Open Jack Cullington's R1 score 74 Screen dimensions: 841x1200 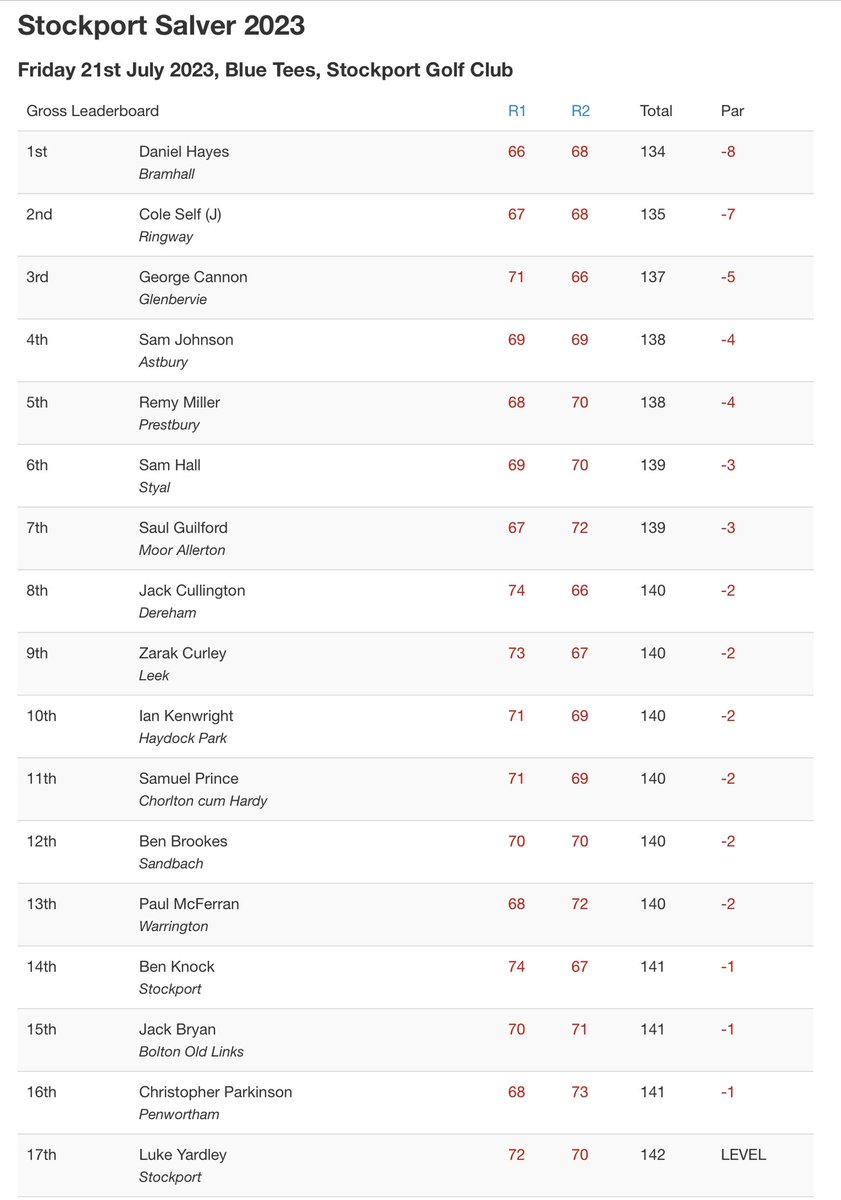pyautogui.click(x=516, y=591)
